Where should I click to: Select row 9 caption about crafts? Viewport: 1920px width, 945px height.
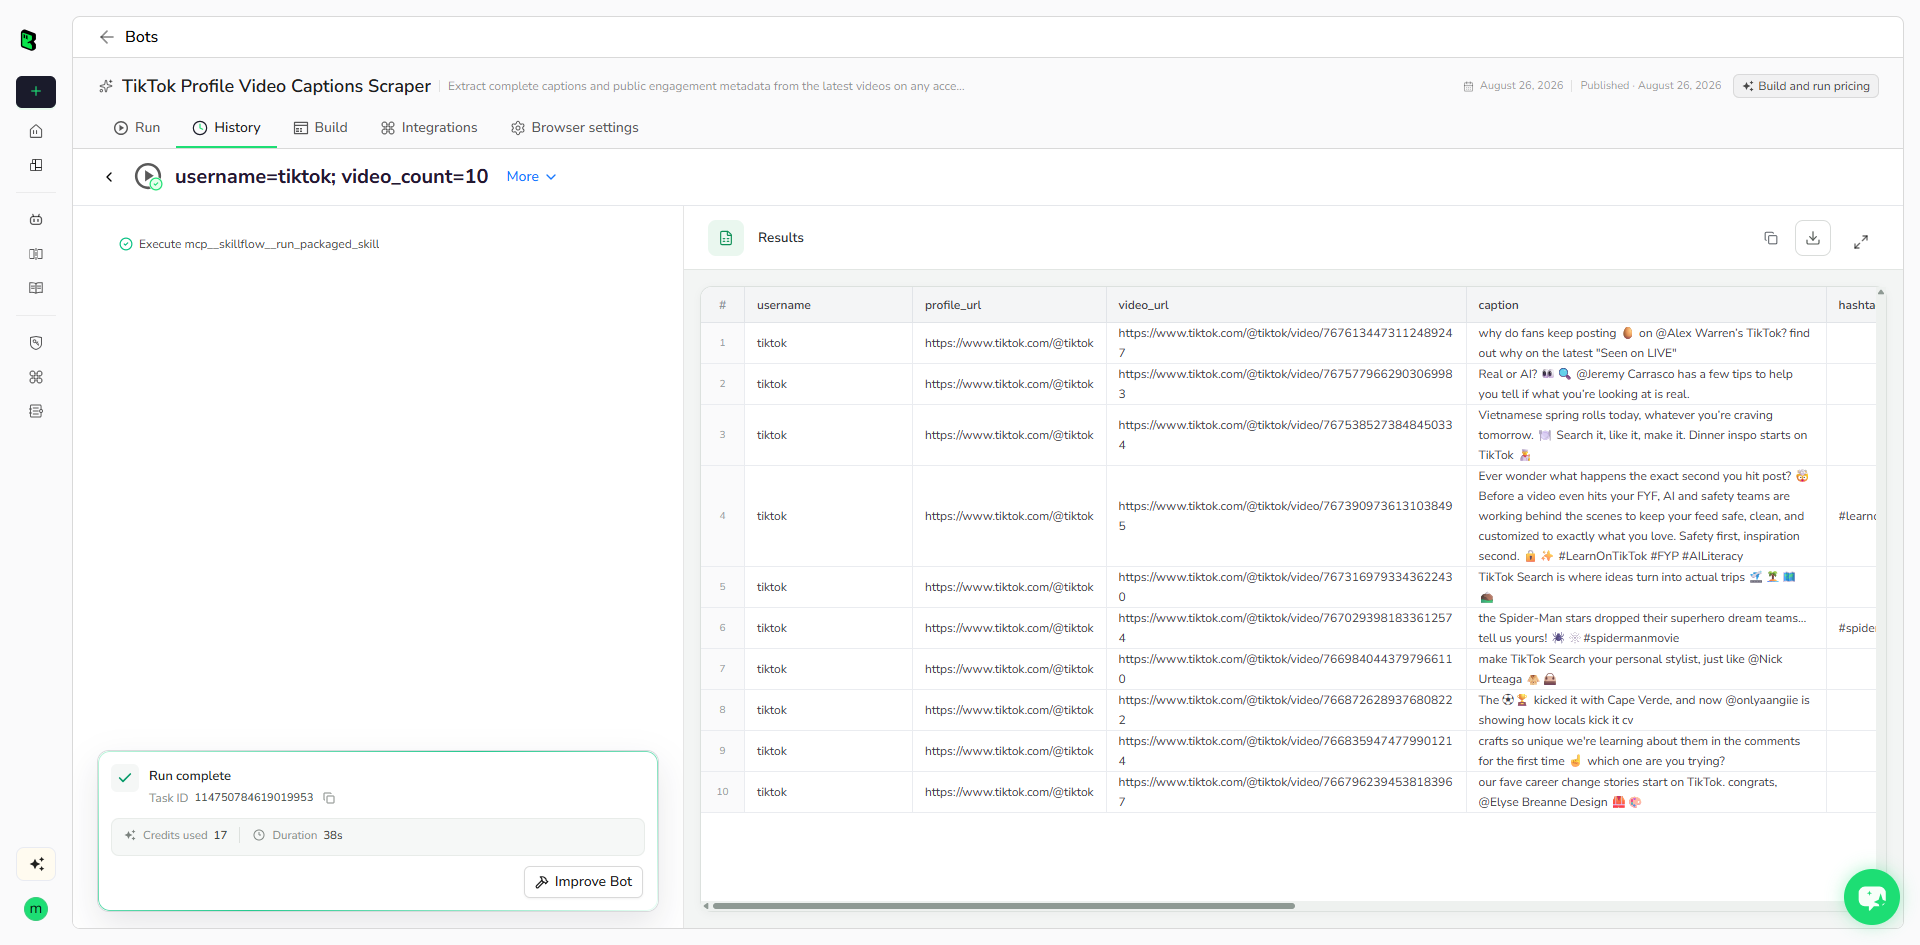click(x=1645, y=751)
